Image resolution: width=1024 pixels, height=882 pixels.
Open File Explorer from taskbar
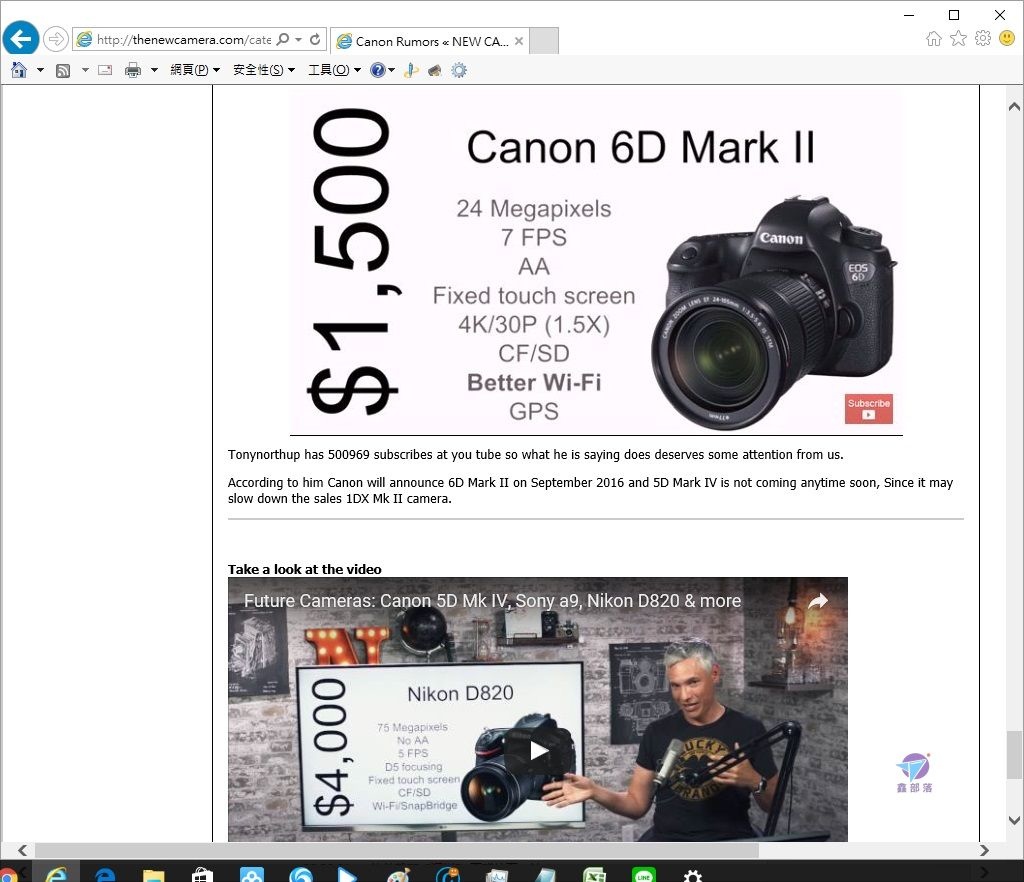pos(153,874)
